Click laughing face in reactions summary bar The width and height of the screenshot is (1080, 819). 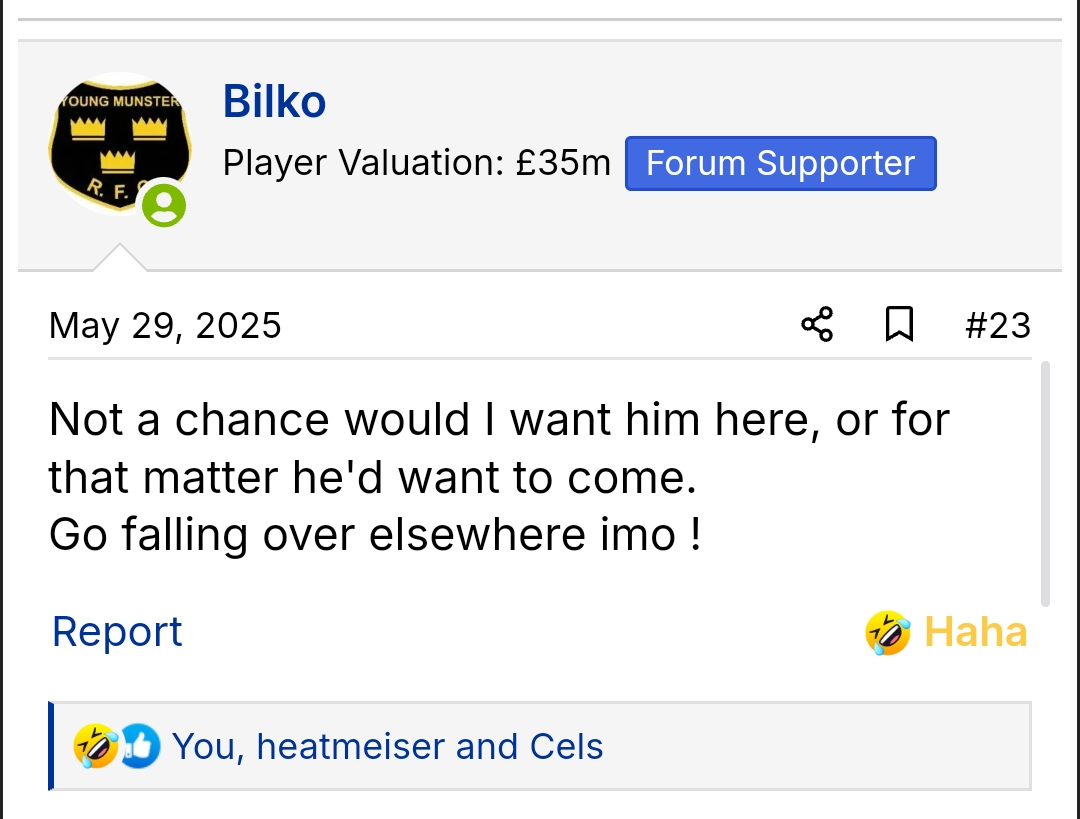pos(95,747)
